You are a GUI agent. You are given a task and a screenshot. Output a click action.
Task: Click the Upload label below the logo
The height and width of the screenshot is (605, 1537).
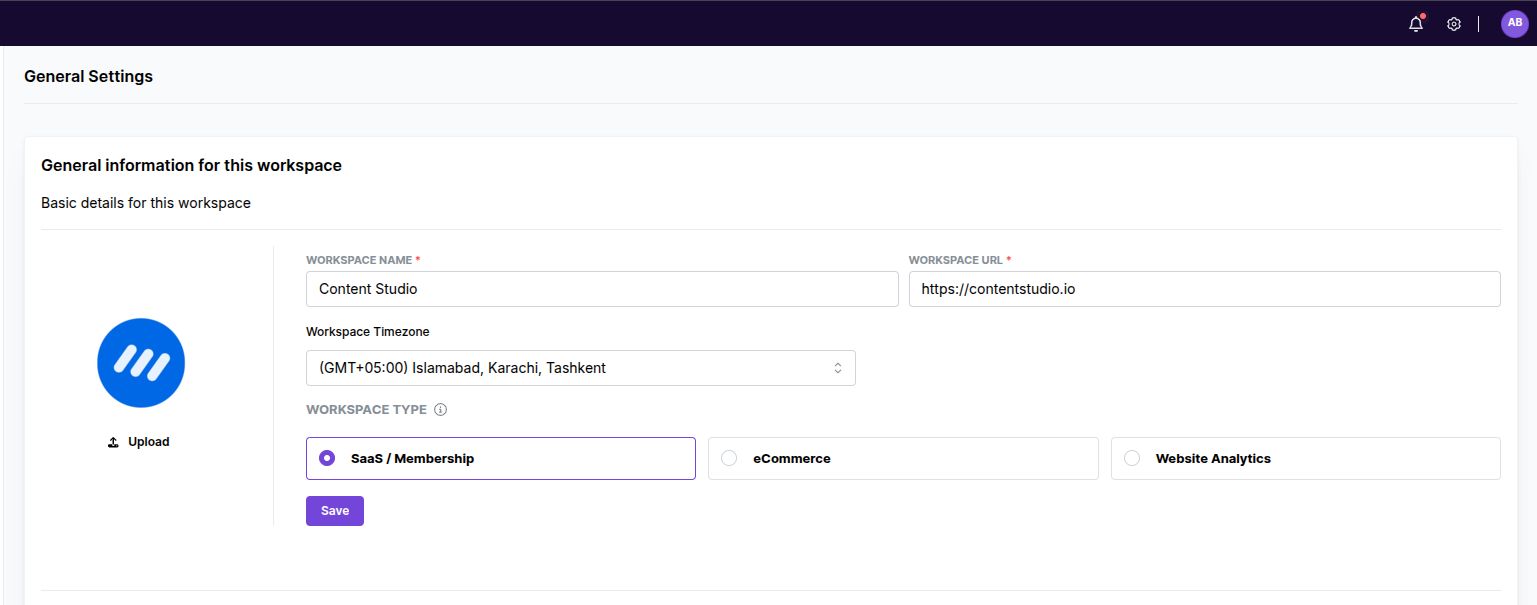pos(146,441)
